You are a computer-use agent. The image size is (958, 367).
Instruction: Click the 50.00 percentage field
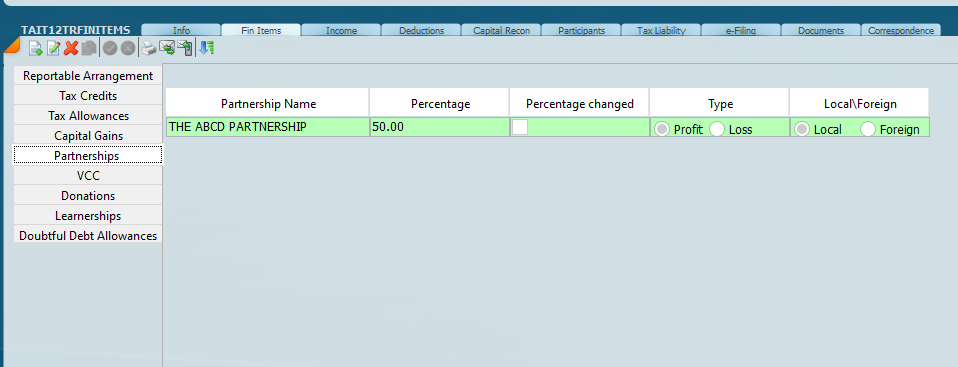pyautogui.click(x=439, y=127)
